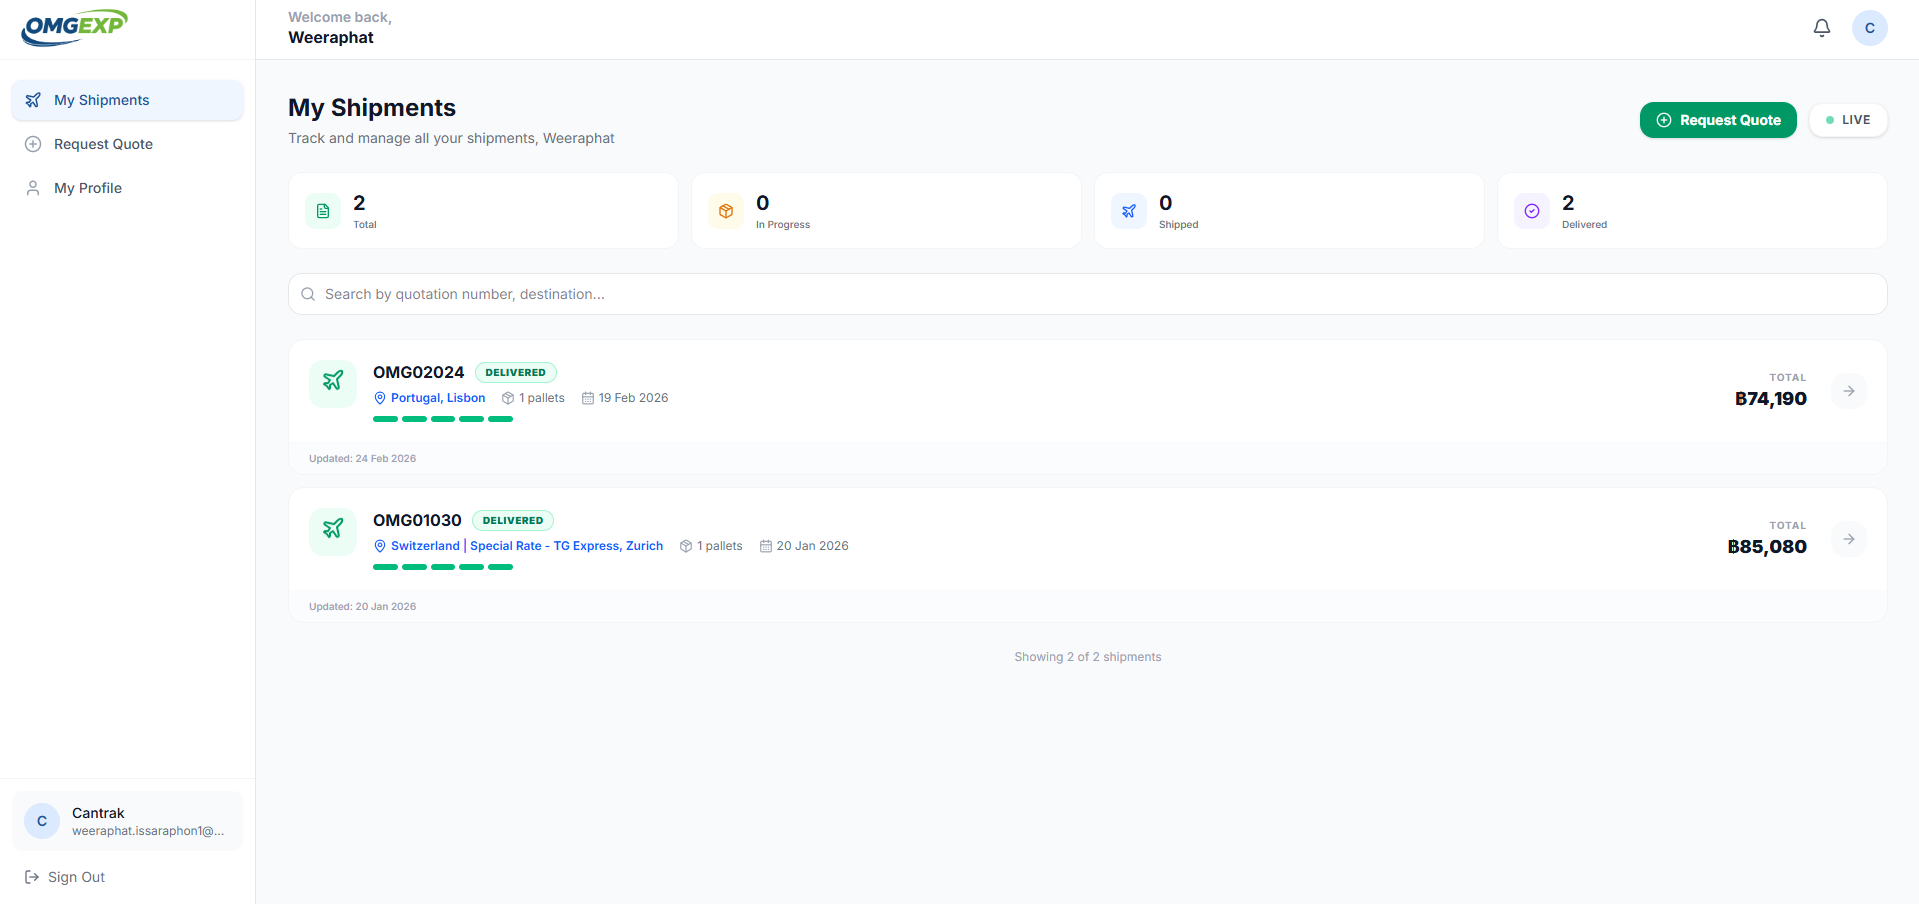
Task: Click total amount ฿85,080
Action: pyautogui.click(x=1767, y=547)
